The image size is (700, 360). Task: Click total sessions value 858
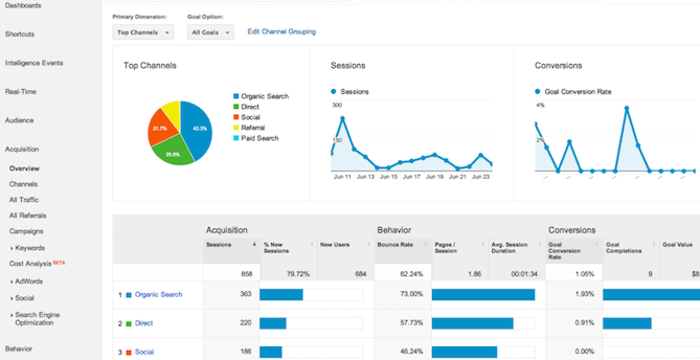[246, 274]
